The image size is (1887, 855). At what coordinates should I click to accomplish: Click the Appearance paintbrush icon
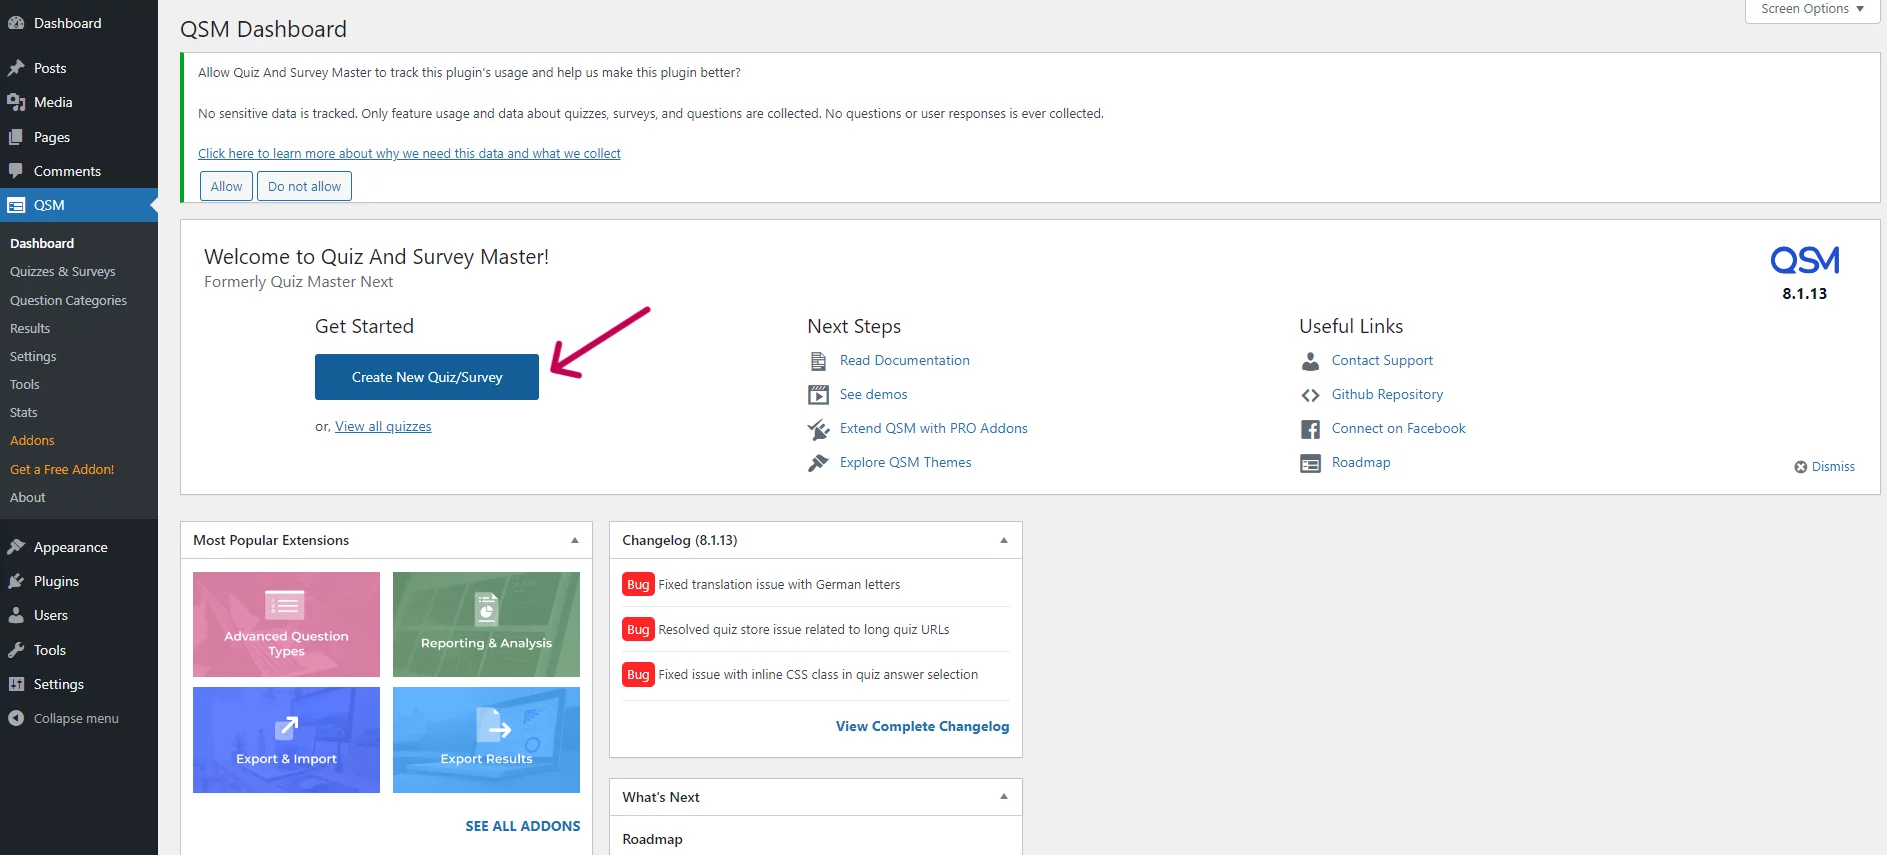click(16, 547)
